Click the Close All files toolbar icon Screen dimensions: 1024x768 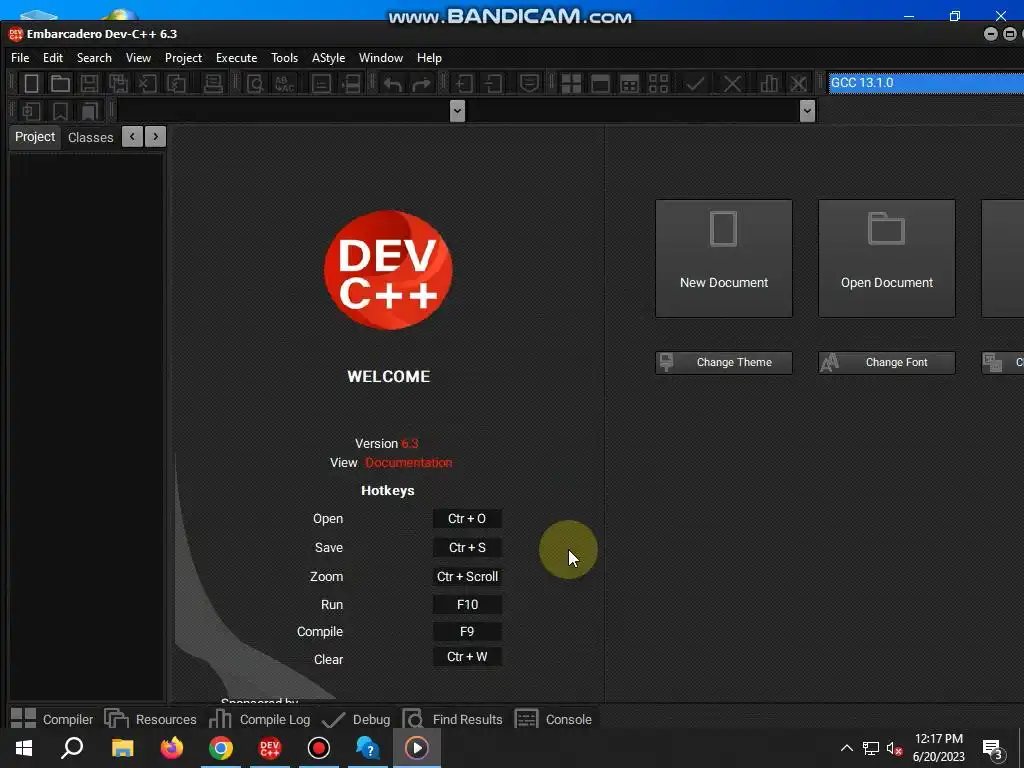(177, 83)
